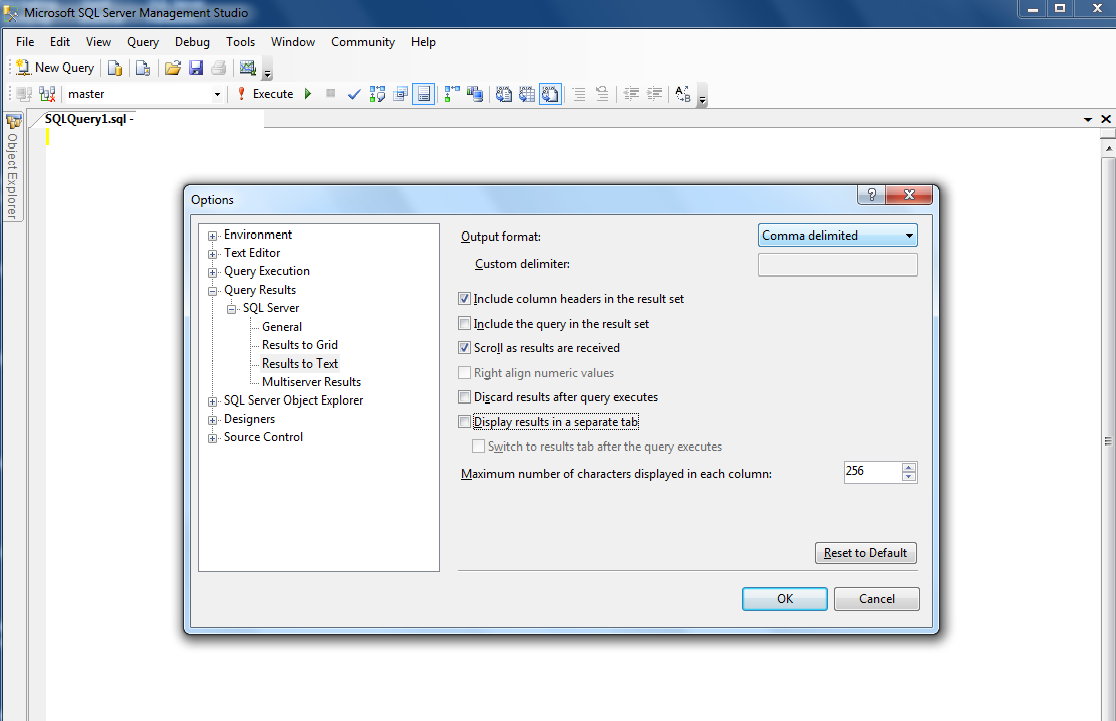Open file using the folder icon
1116x721 pixels.
point(172,68)
